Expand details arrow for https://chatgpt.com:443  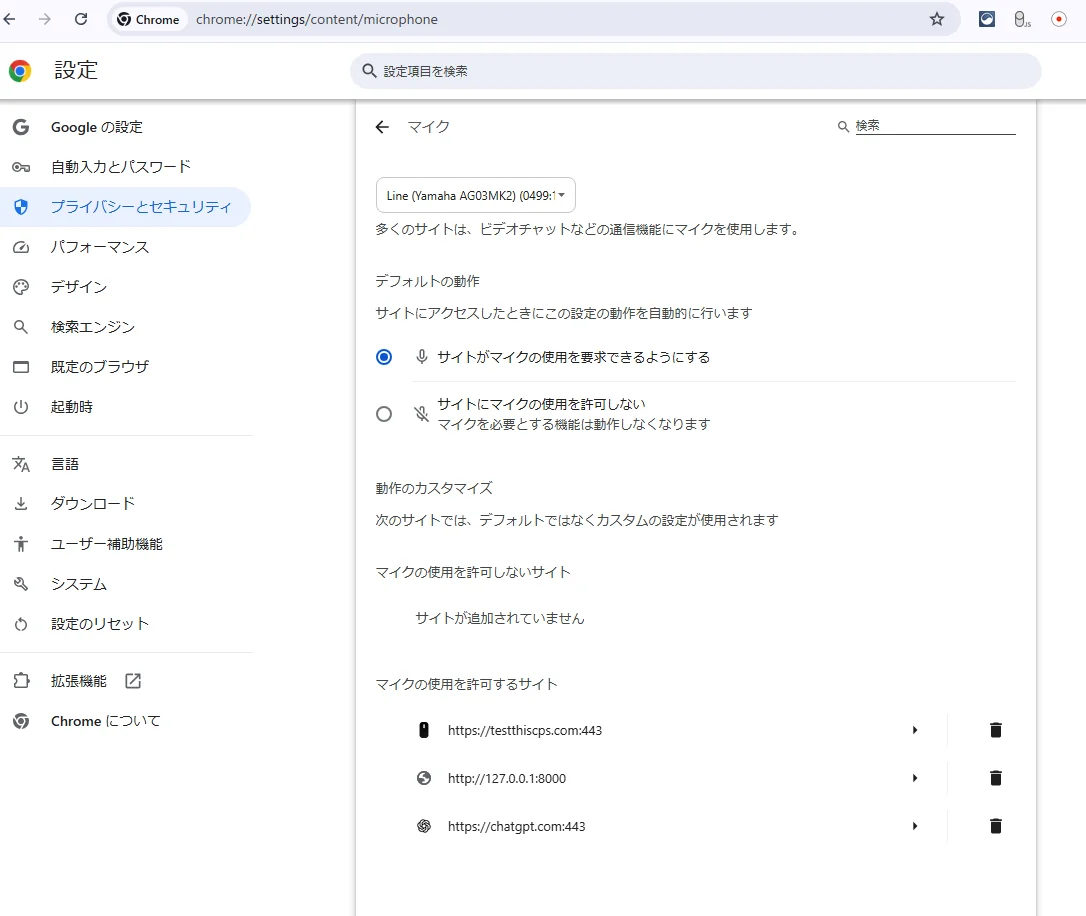914,826
